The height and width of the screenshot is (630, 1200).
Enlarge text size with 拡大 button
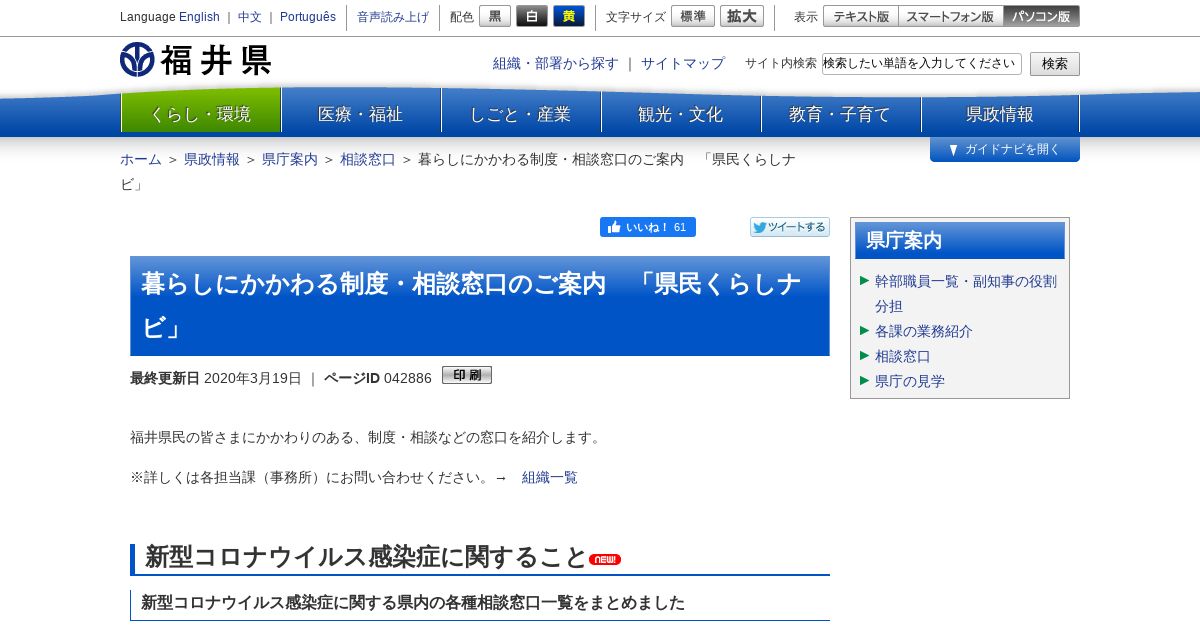click(x=742, y=16)
